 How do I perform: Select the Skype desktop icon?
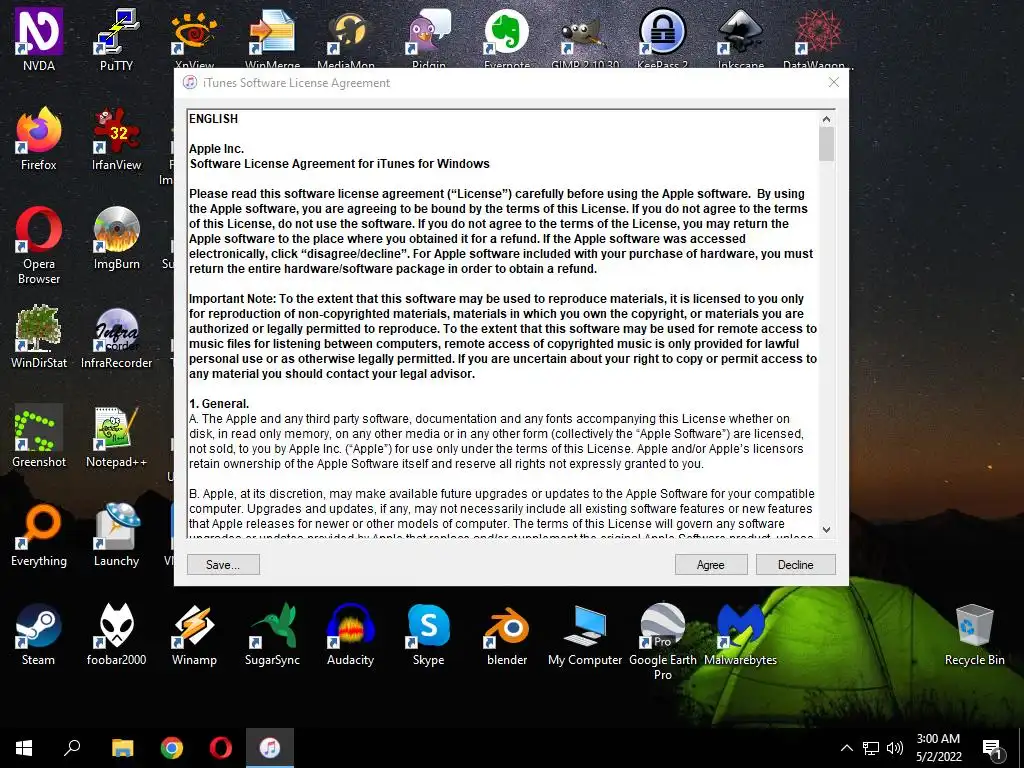(428, 635)
